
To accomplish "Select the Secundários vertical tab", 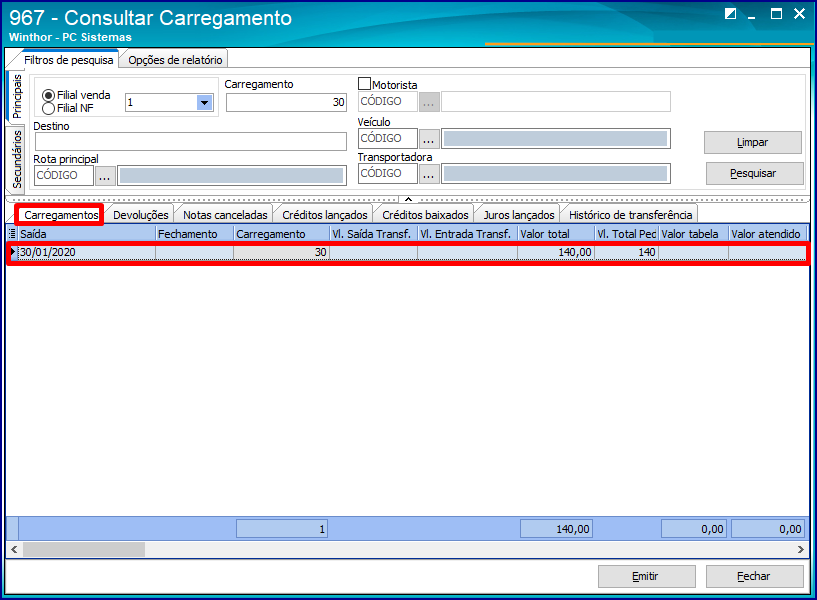I will [x=16, y=159].
